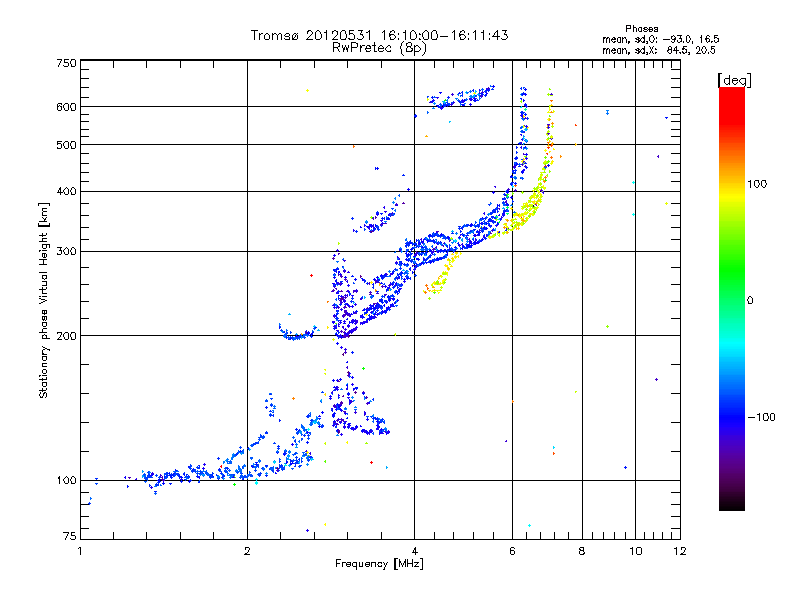The height and width of the screenshot is (600, 800).
Task: Click the 'Phases' header label
Action: click(641, 29)
